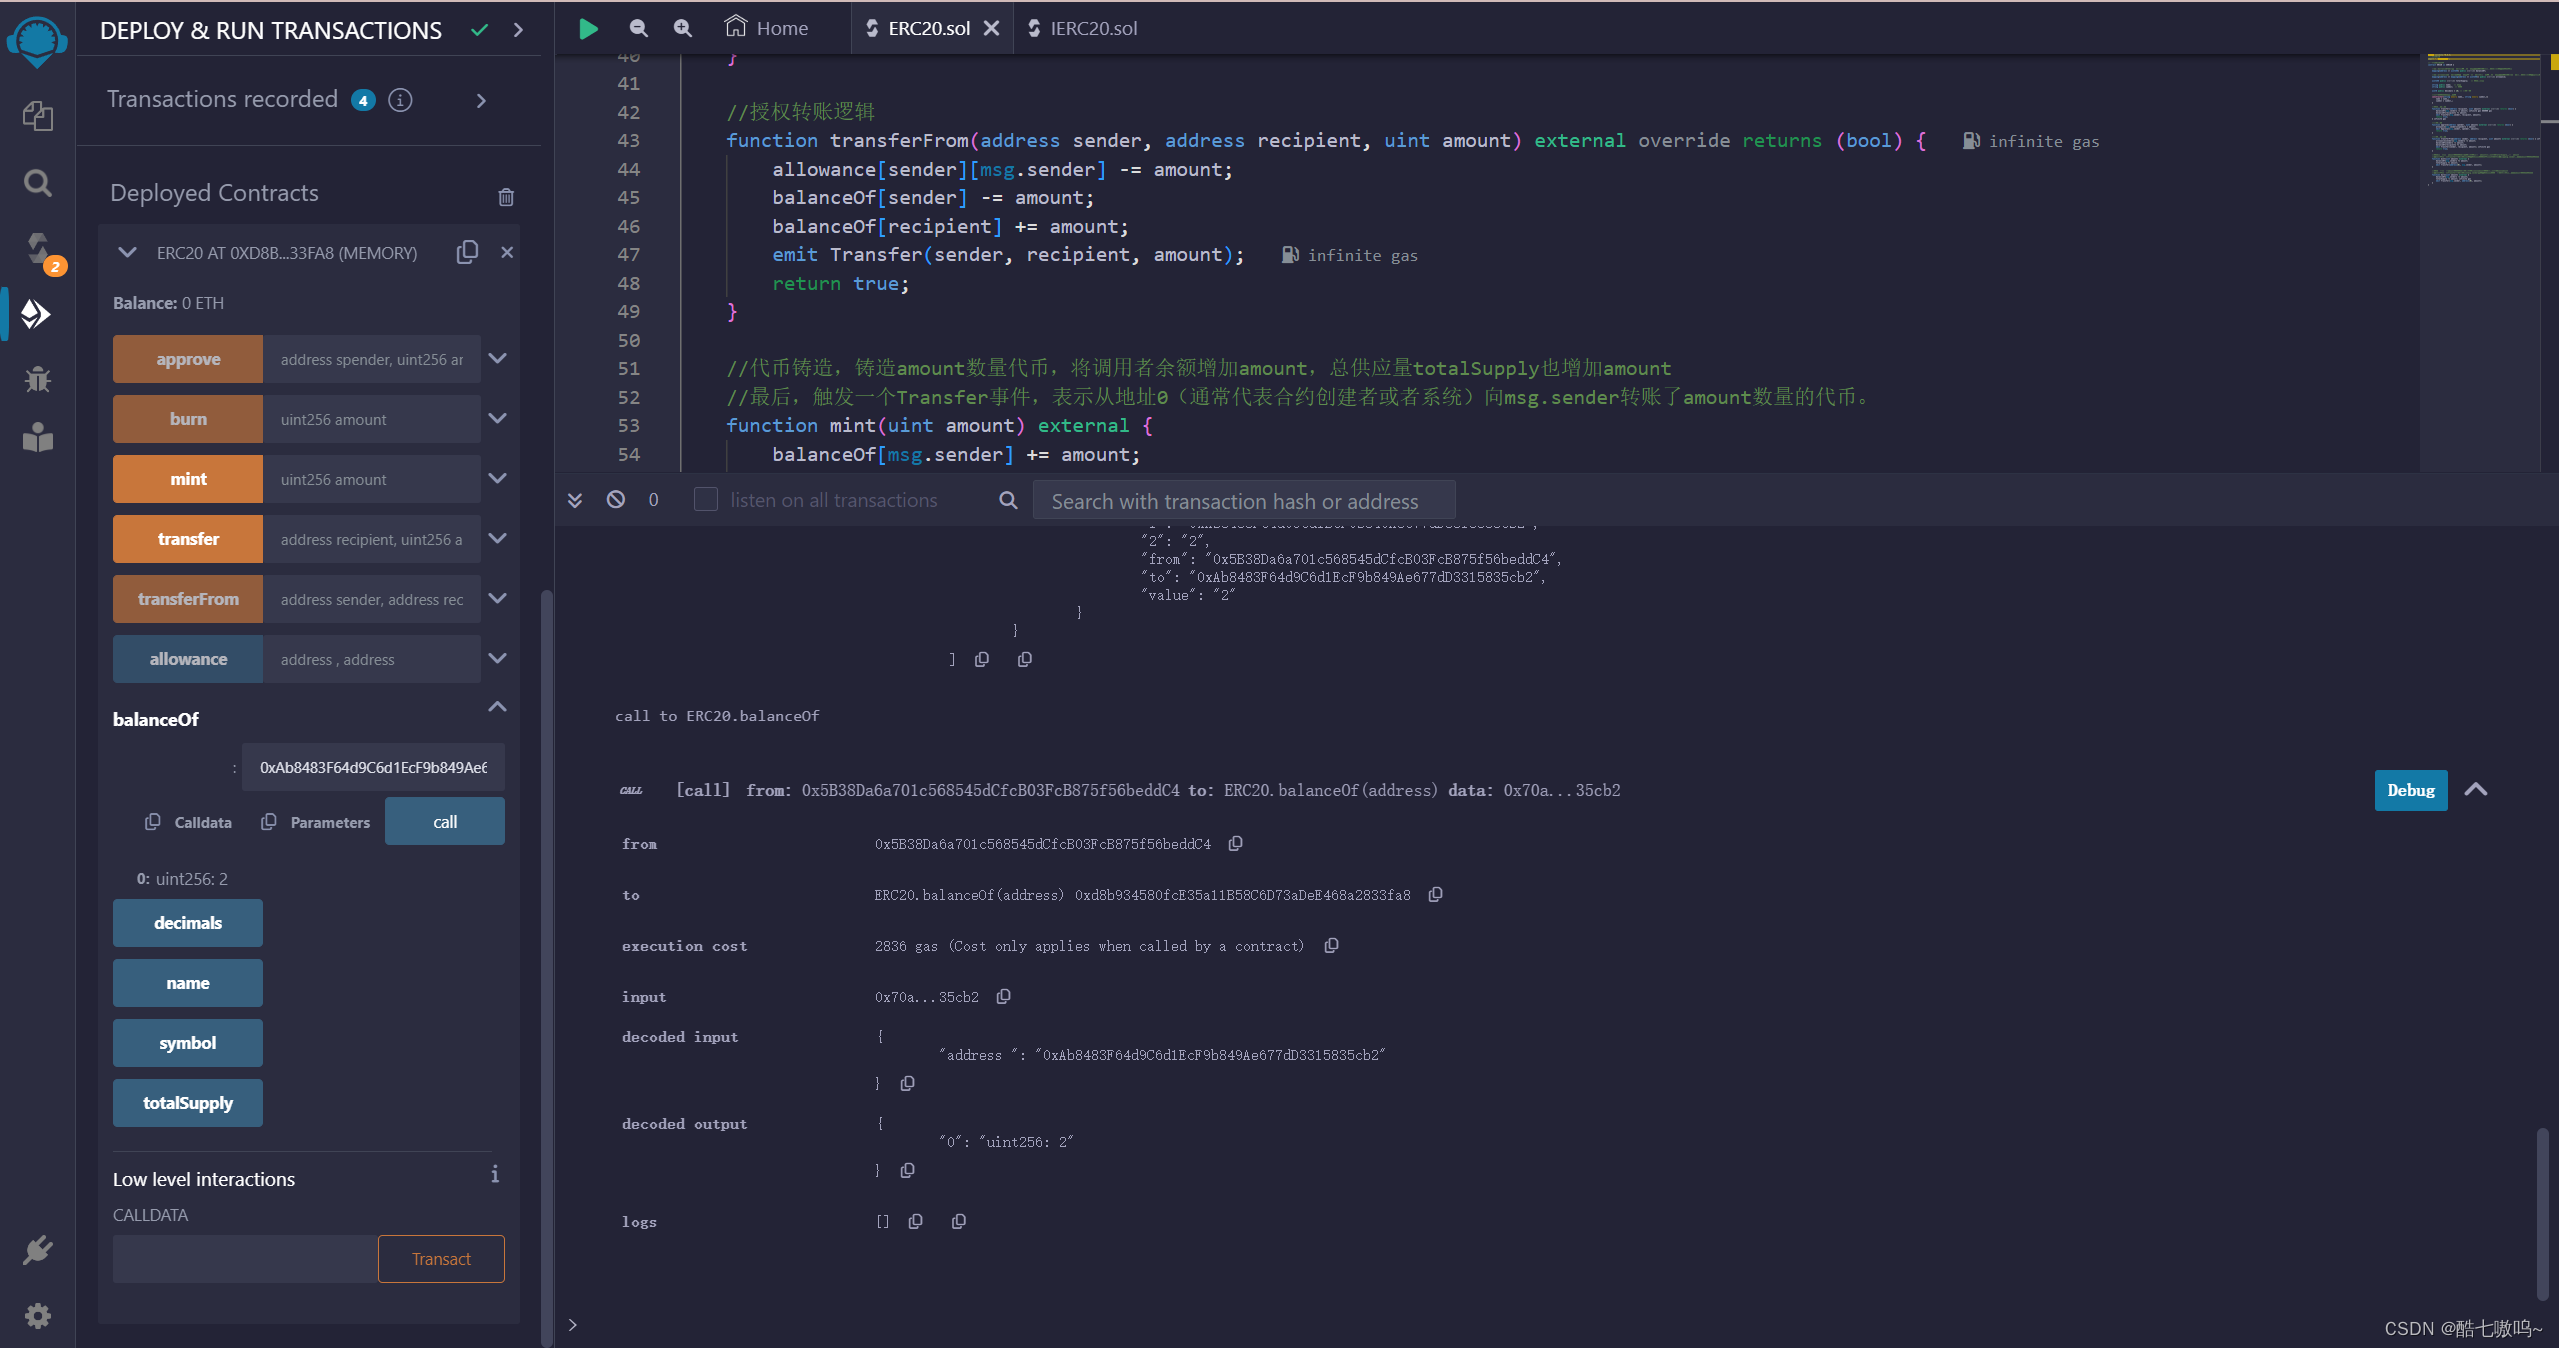The height and width of the screenshot is (1348, 2559).
Task: Copy balanceOf Calldata
Action: coord(189,822)
